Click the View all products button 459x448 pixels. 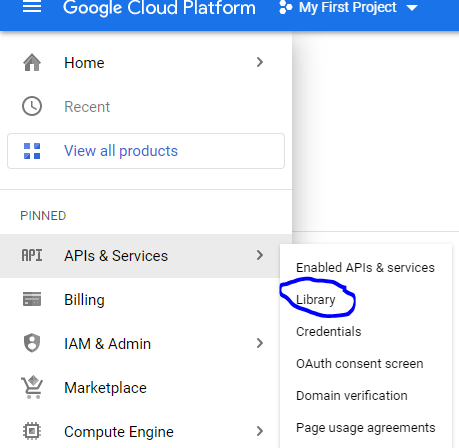coord(146,151)
